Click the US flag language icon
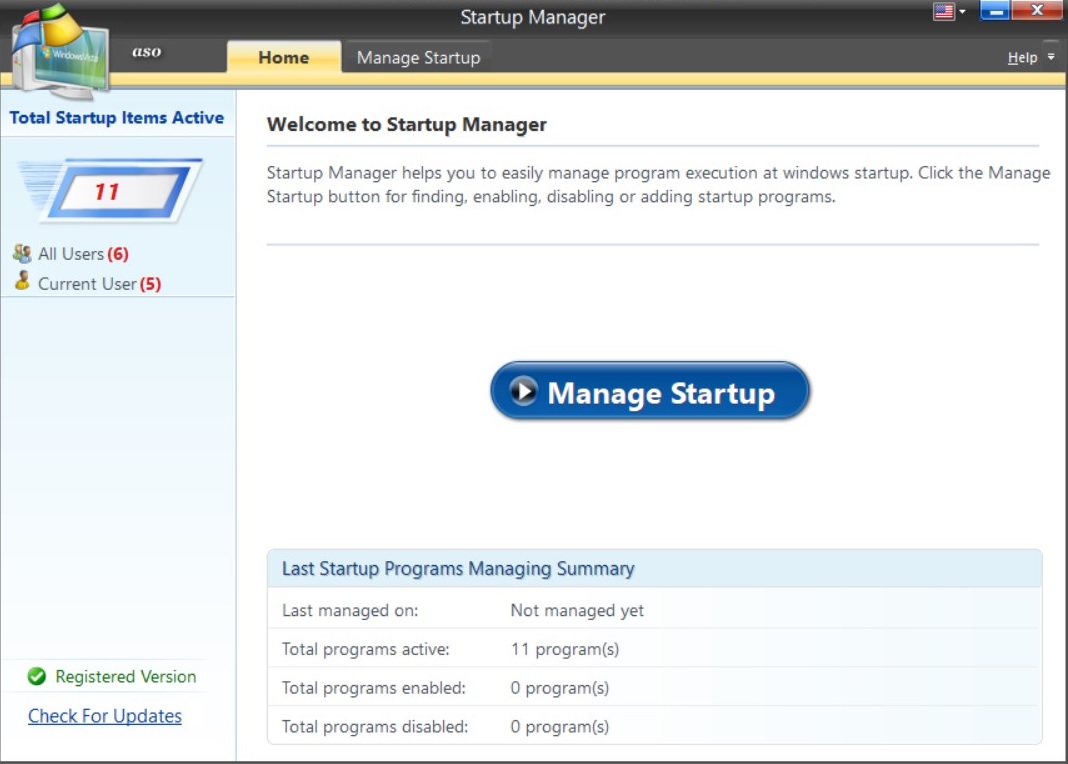Screen dimensions: 1068x764 [x=943, y=12]
